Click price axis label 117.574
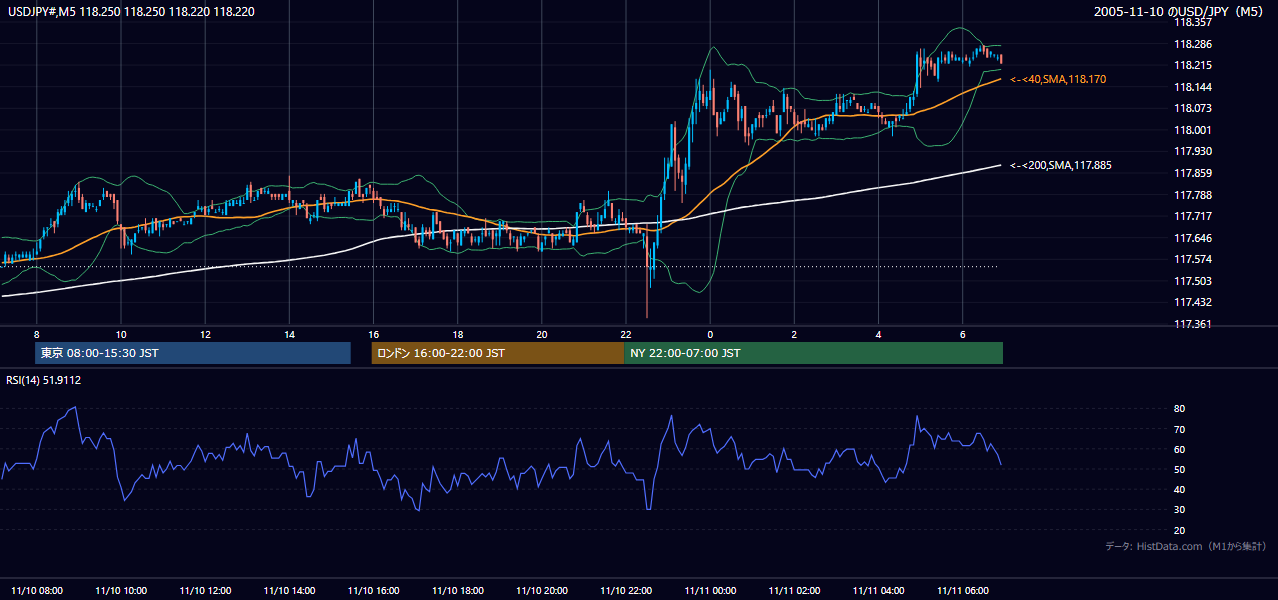This screenshot has width=1278, height=600. coord(1192,259)
